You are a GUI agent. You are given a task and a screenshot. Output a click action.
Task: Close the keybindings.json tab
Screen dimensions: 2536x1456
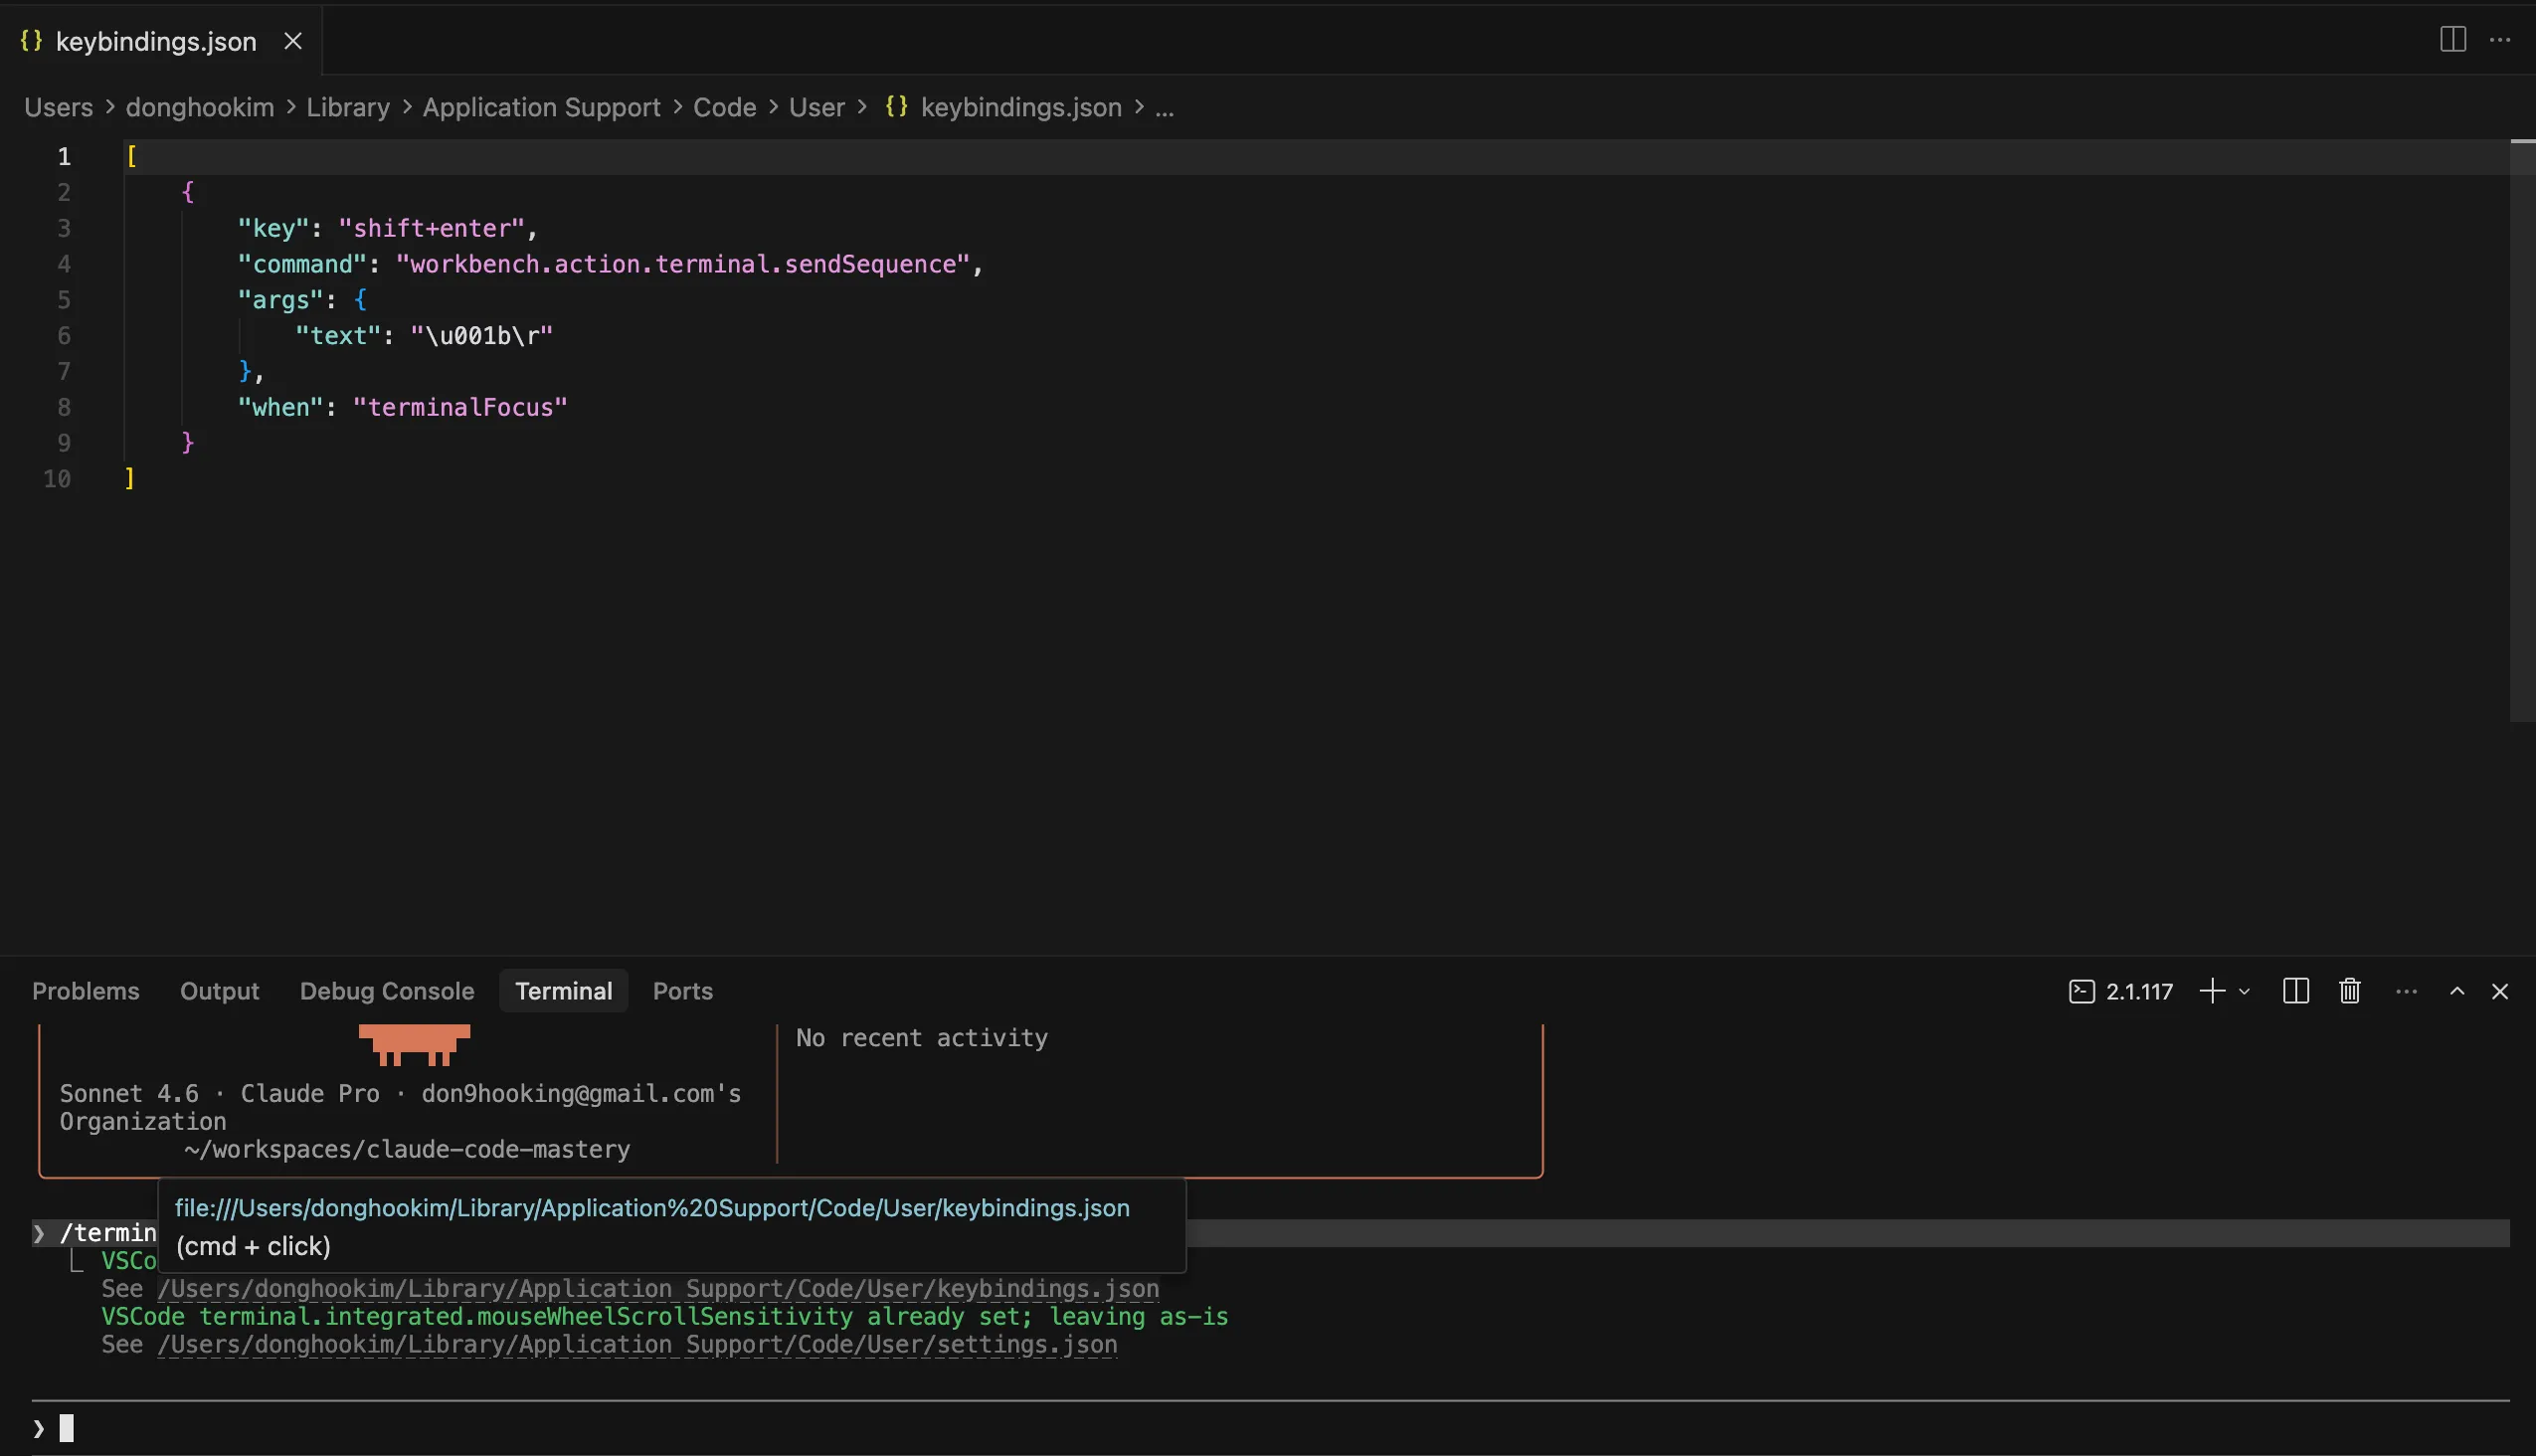point(292,41)
